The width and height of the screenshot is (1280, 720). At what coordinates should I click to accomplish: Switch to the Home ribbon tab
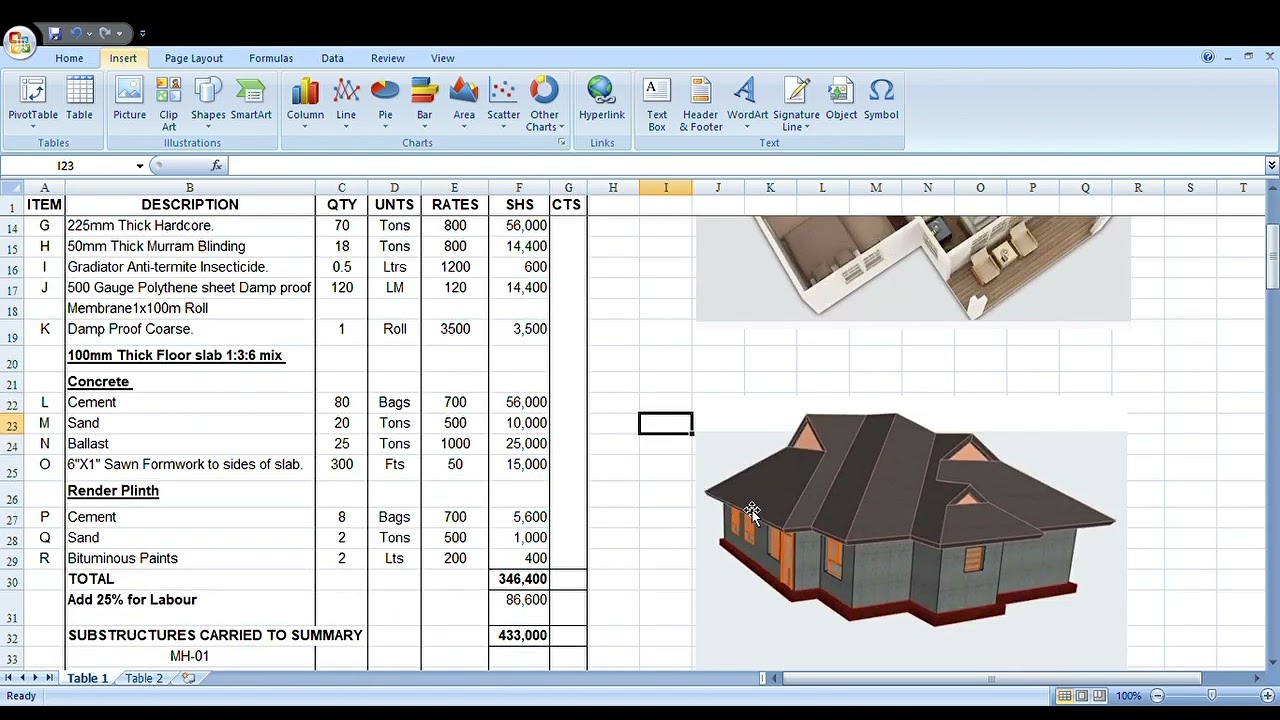(x=69, y=58)
